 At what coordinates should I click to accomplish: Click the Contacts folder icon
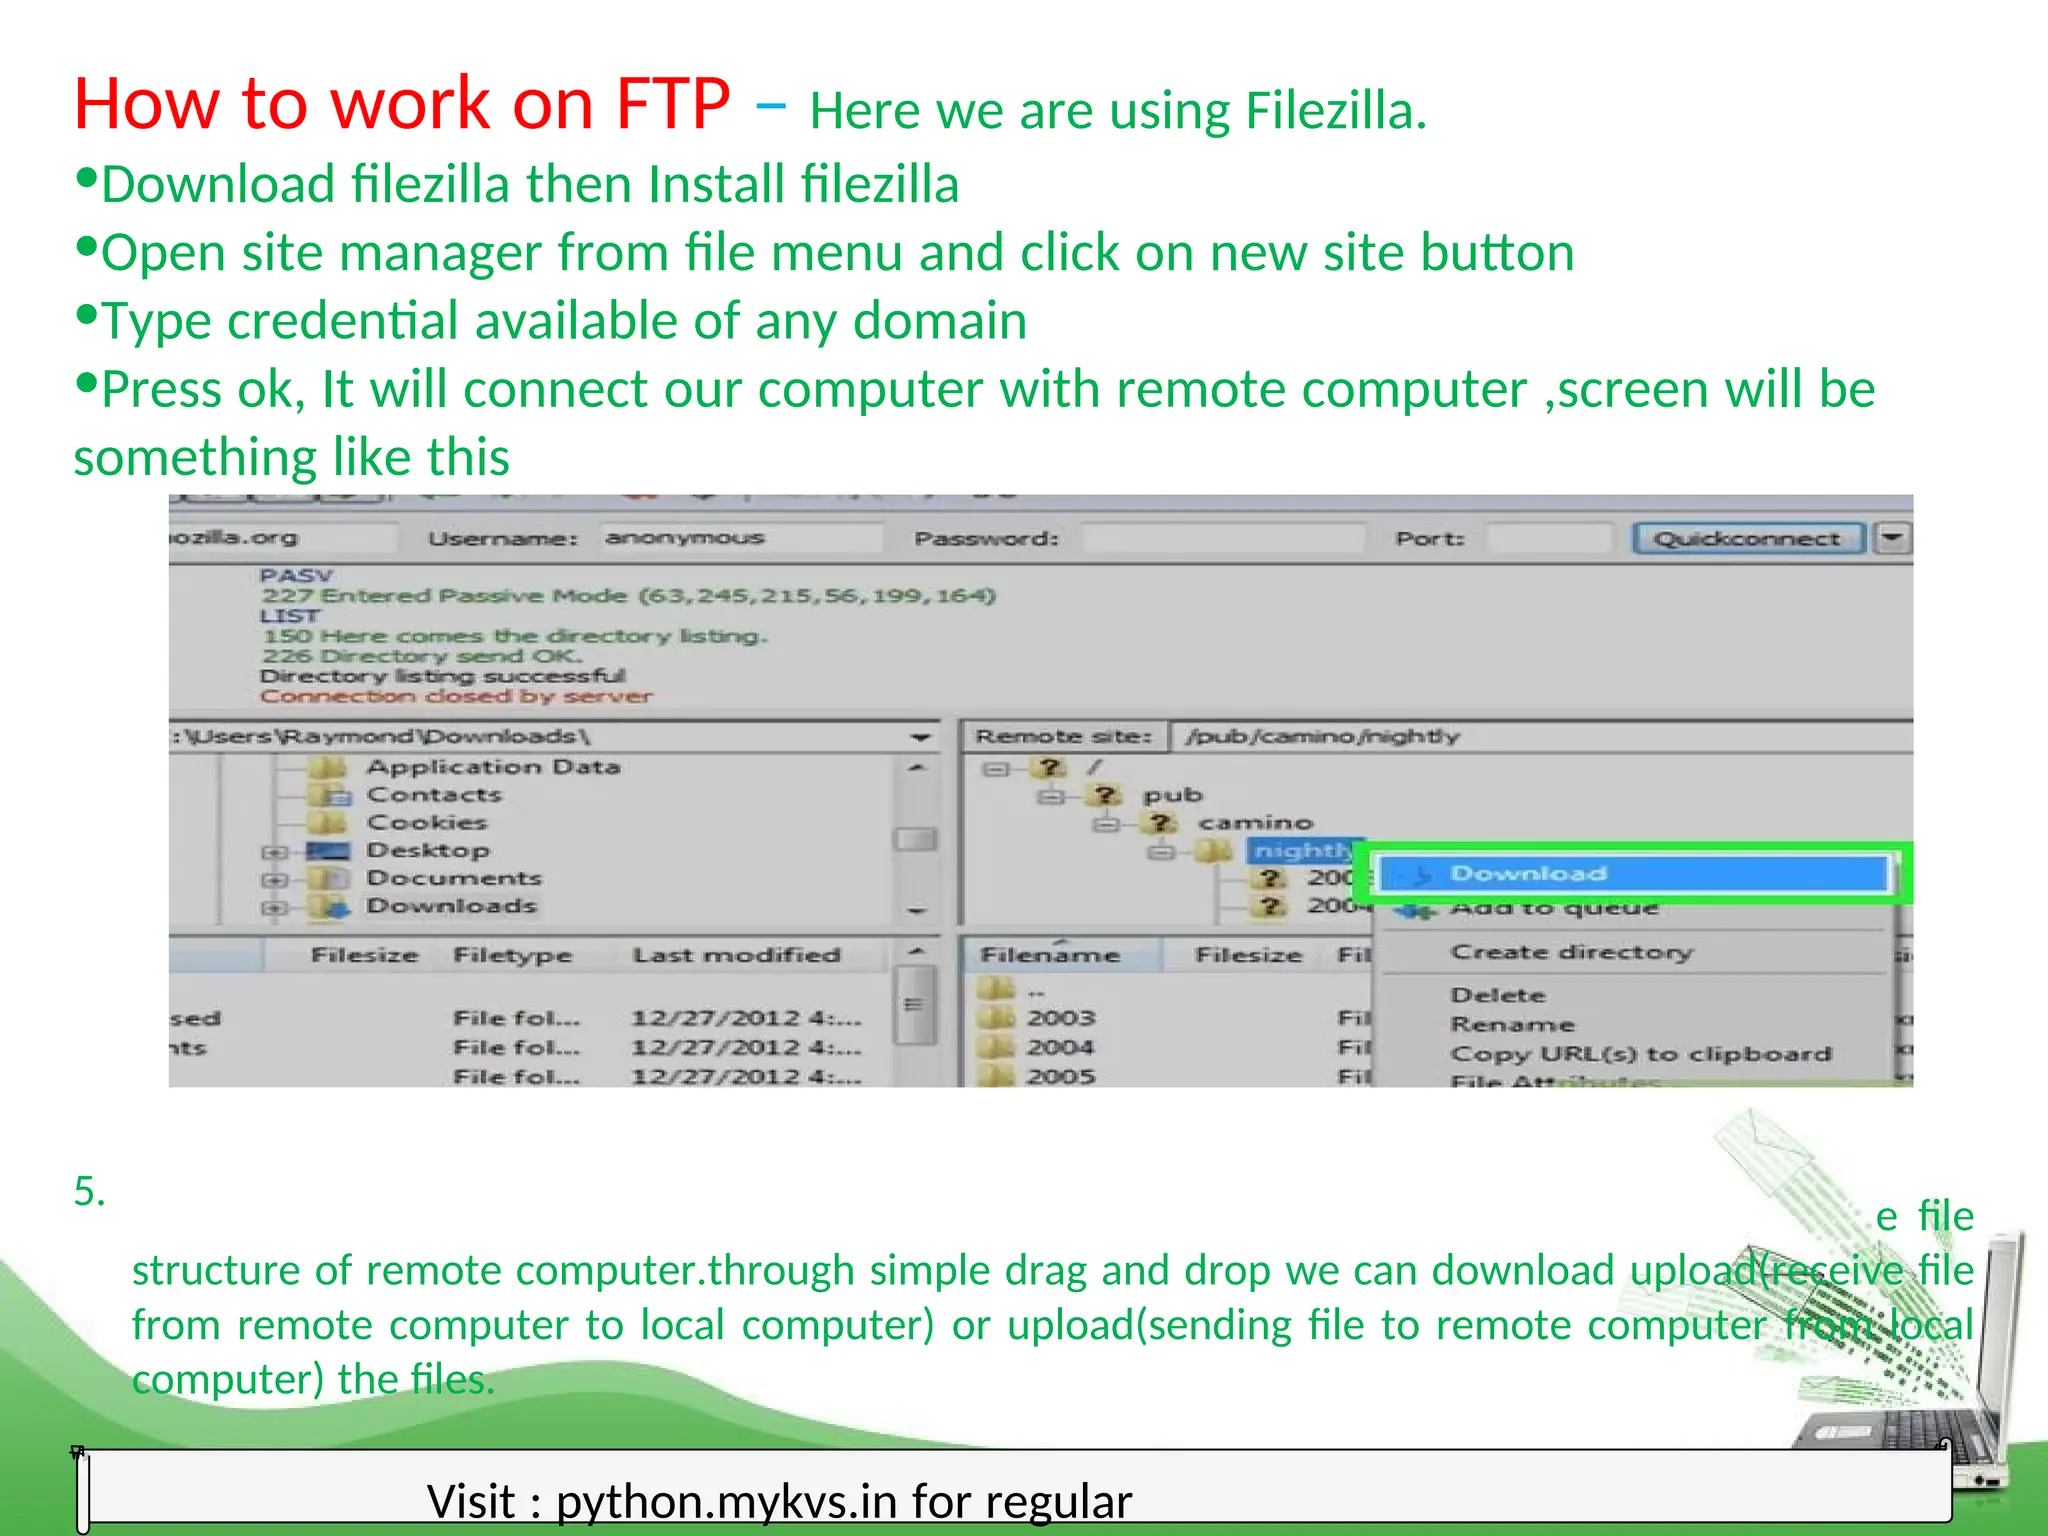coord(329,796)
